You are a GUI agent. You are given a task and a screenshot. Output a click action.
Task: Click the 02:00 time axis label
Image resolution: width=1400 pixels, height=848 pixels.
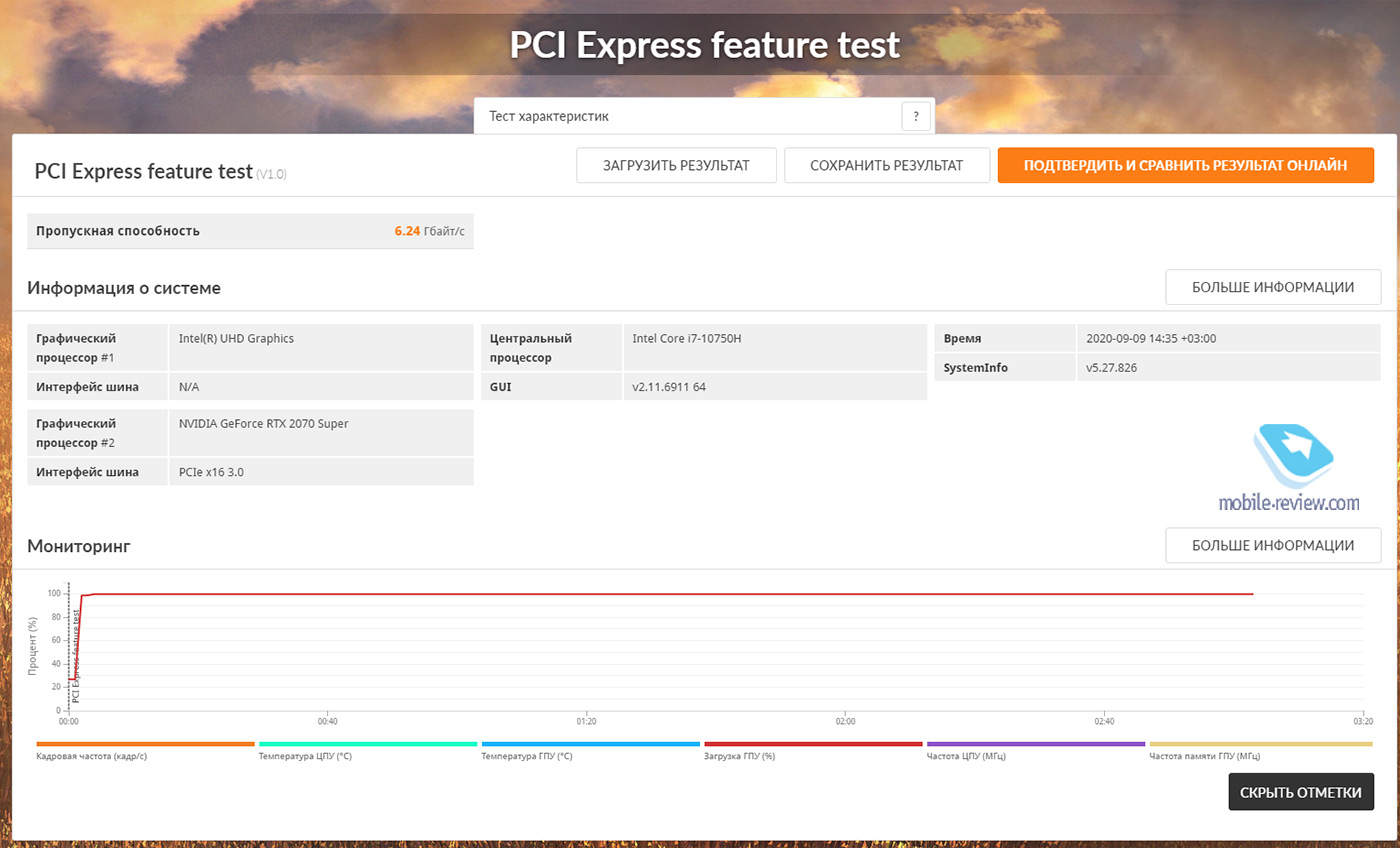pyautogui.click(x=845, y=721)
